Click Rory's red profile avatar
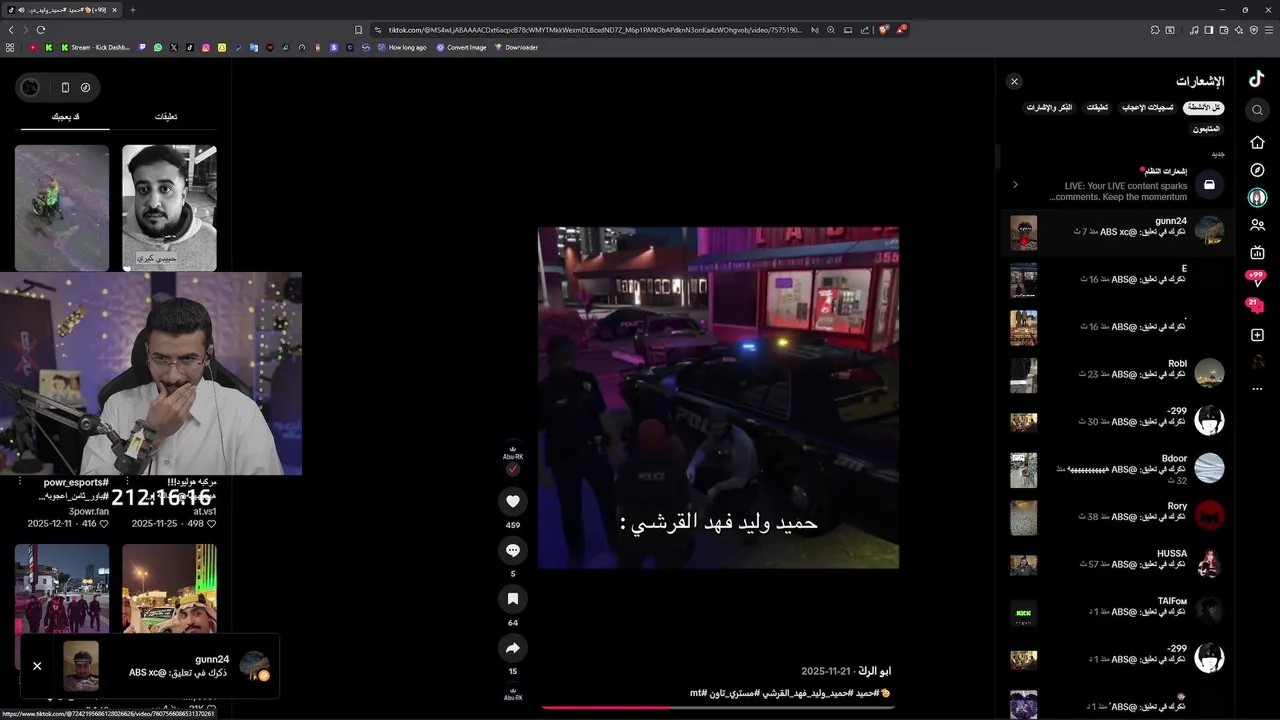 [x=1209, y=516]
